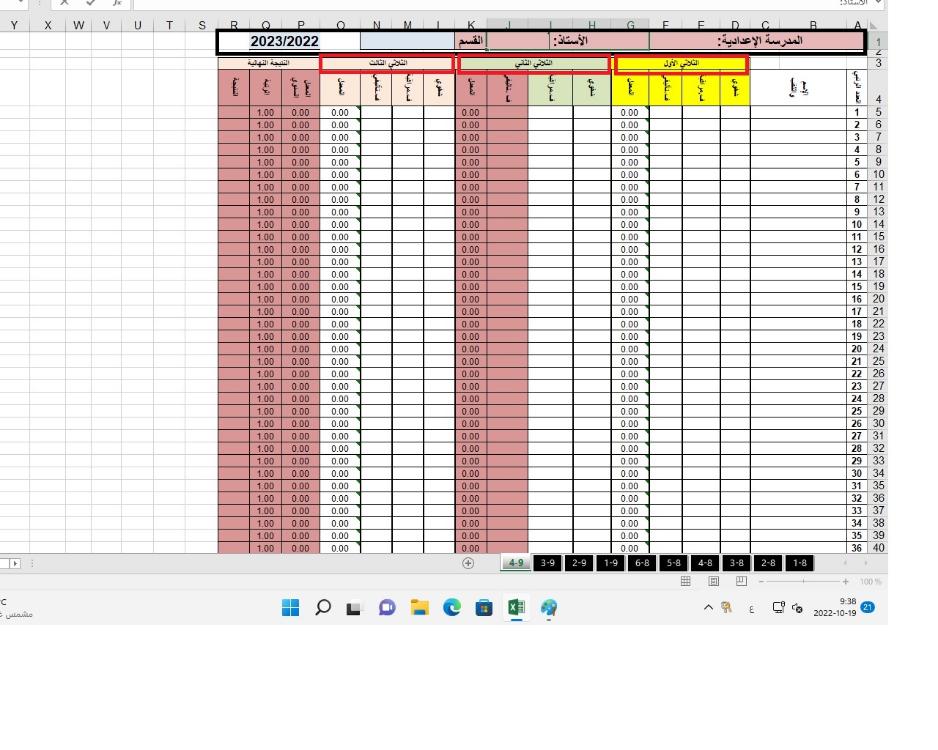Switch to the 1-8 sheet tab
The image size is (938, 750).
click(800, 563)
